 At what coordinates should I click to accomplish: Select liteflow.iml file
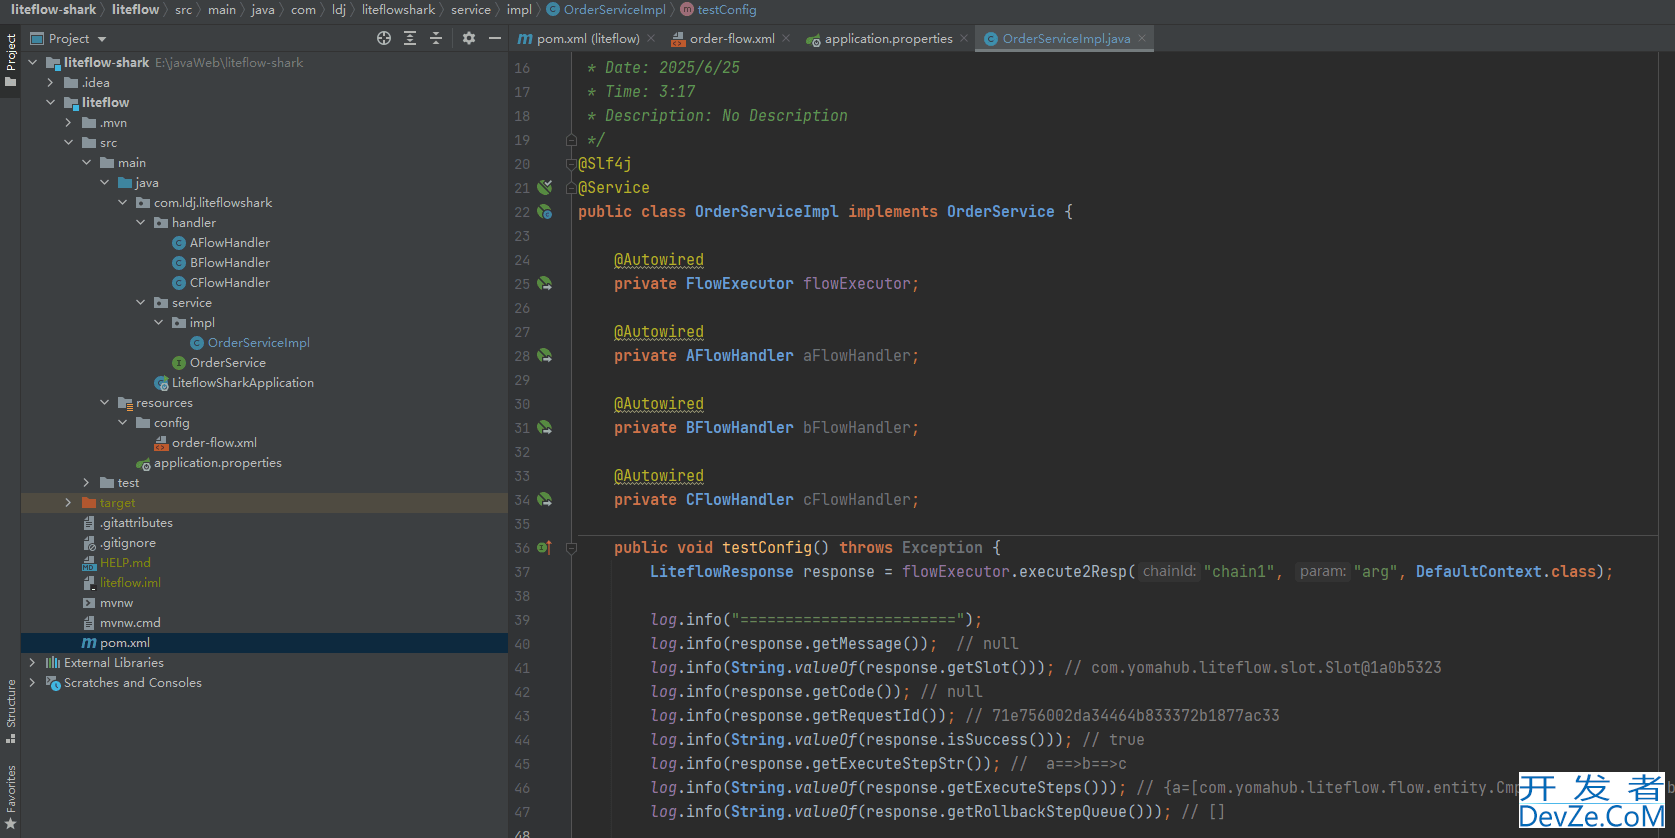[129, 582]
